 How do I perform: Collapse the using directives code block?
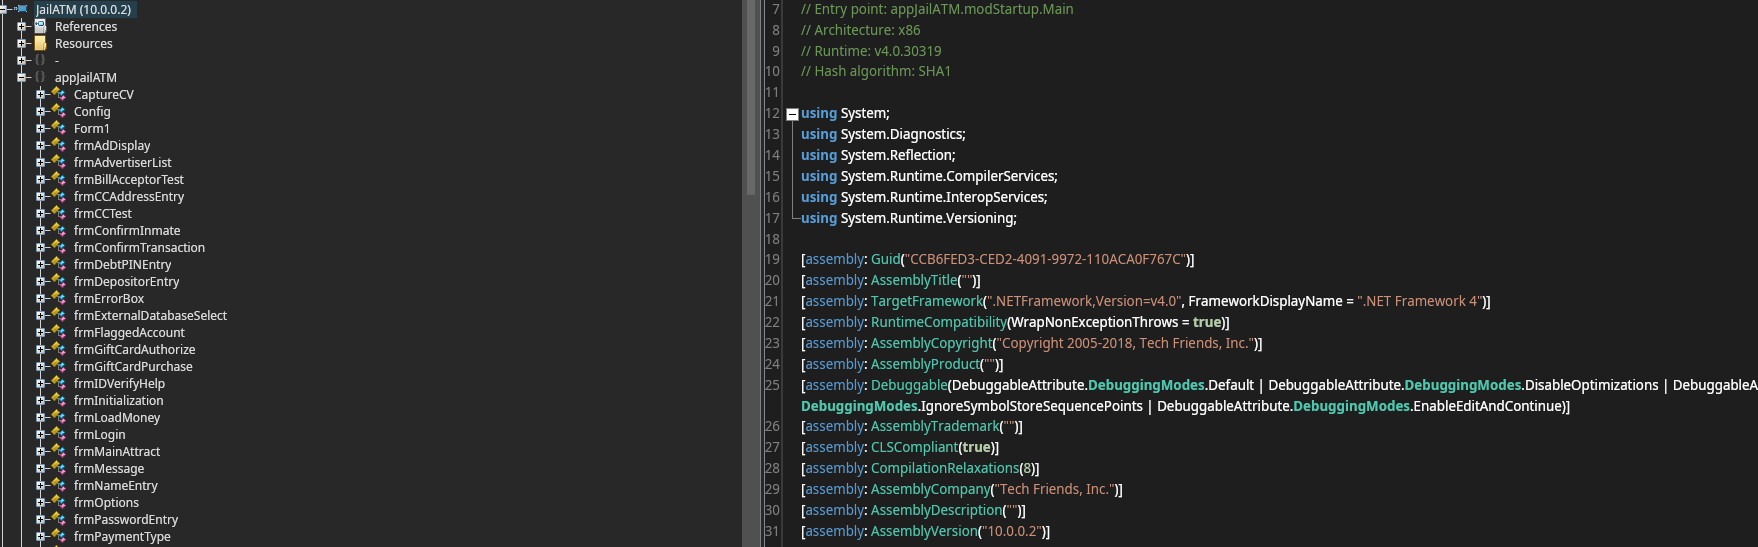tap(792, 114)
